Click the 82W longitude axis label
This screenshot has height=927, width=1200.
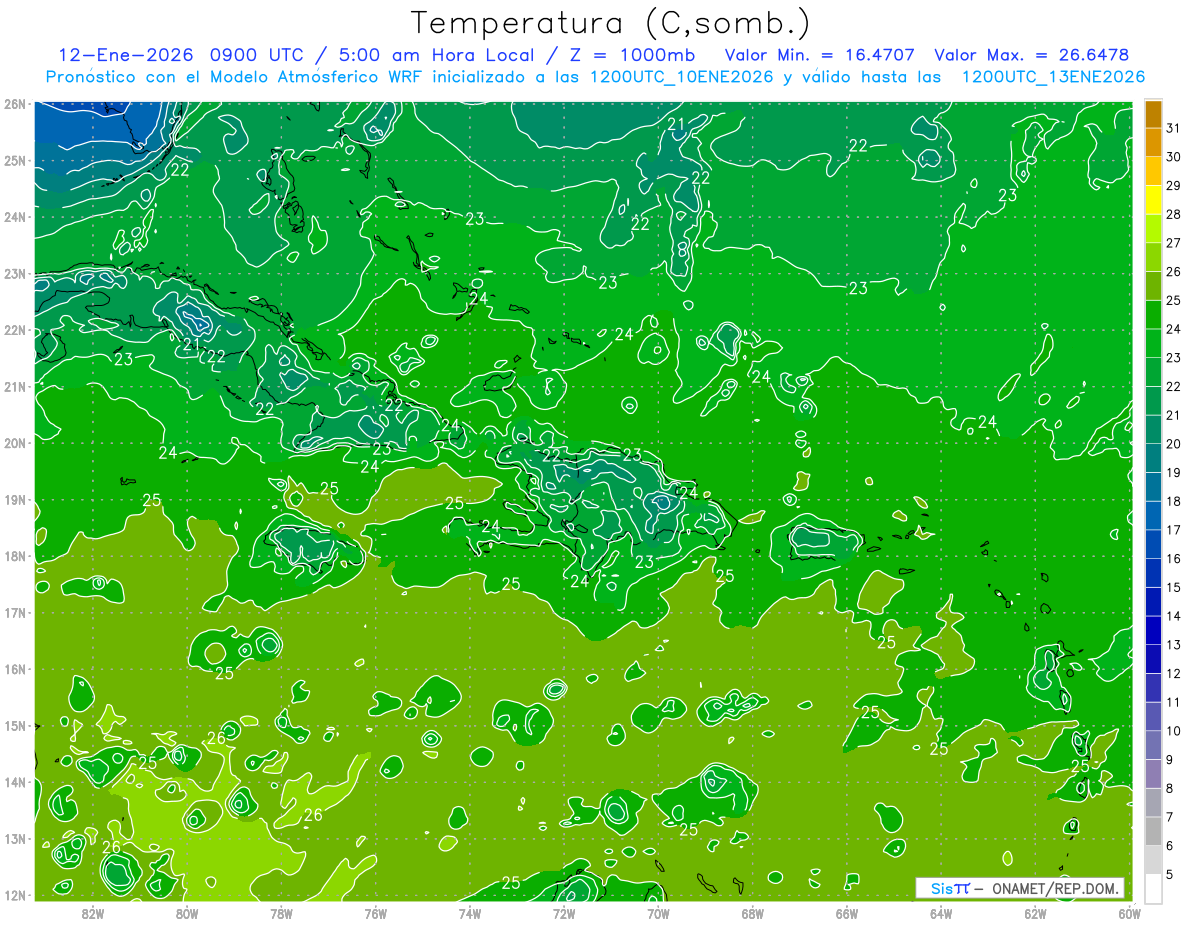coord(93,913)
